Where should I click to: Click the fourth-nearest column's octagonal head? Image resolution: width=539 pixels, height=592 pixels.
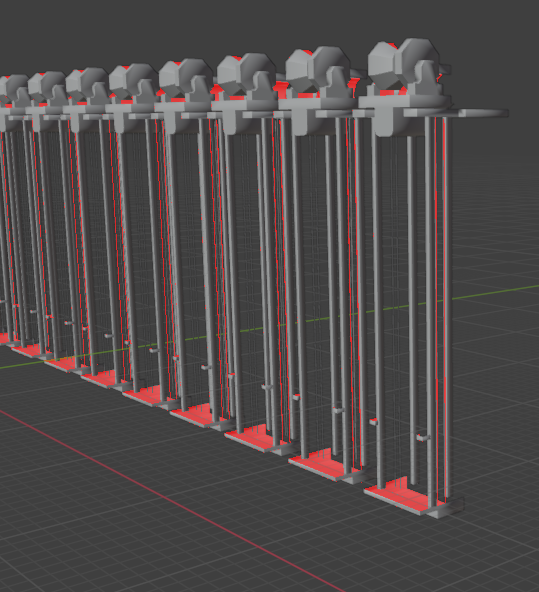(x=186, y=77)
